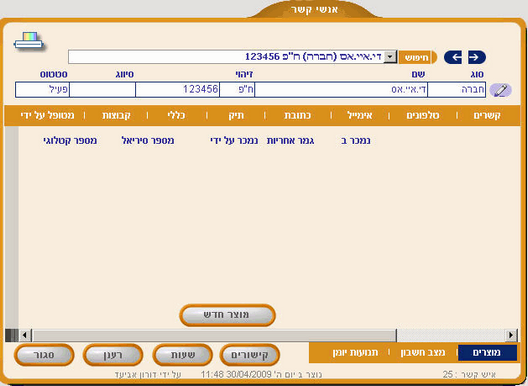Switch to the קבוצות tab
The width and height of the screenshot is (528, 386).
pos(116,116)
